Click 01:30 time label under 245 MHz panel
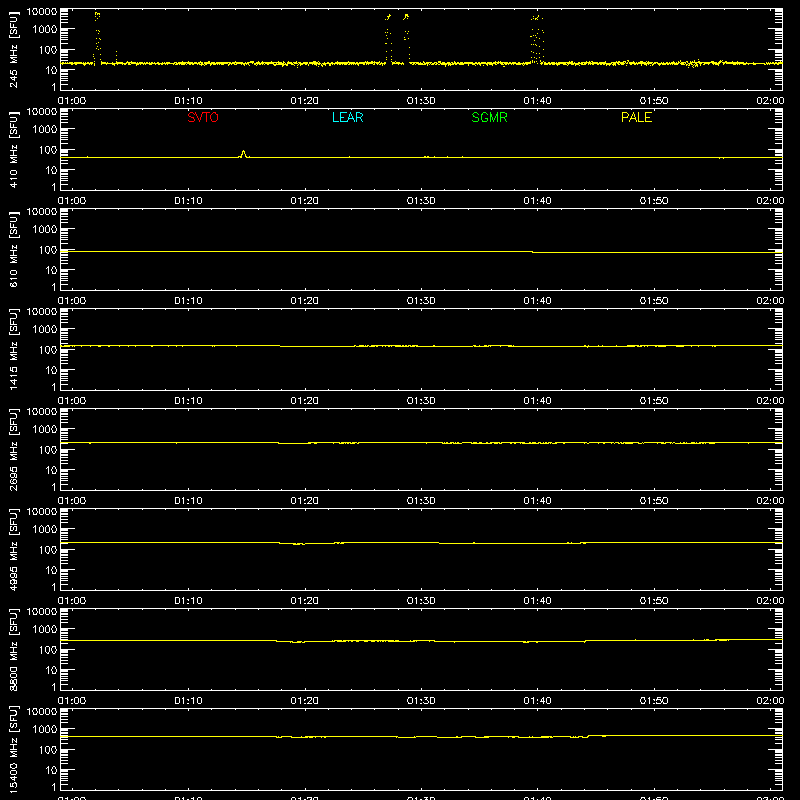The width and height of the screenshot is (800, 800). [x=421, y=101]
